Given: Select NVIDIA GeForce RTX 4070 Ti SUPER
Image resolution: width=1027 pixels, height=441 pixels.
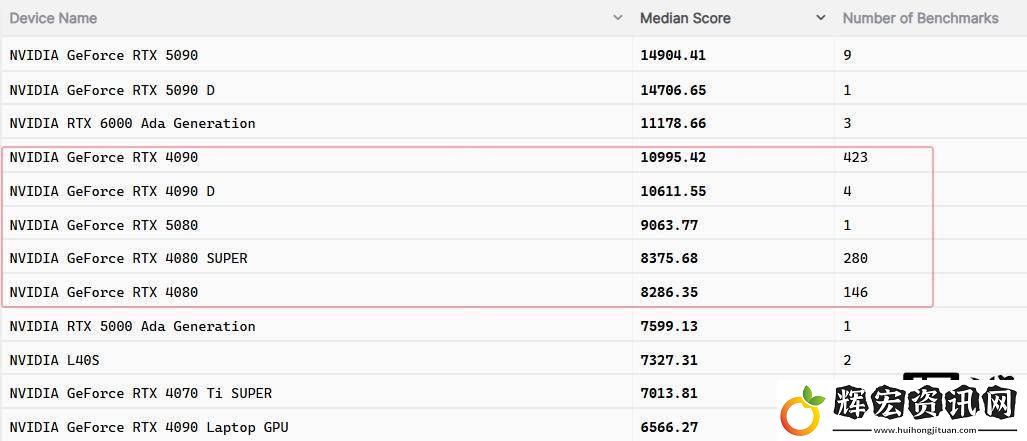Looking at the screenshot, I should 141,393.
